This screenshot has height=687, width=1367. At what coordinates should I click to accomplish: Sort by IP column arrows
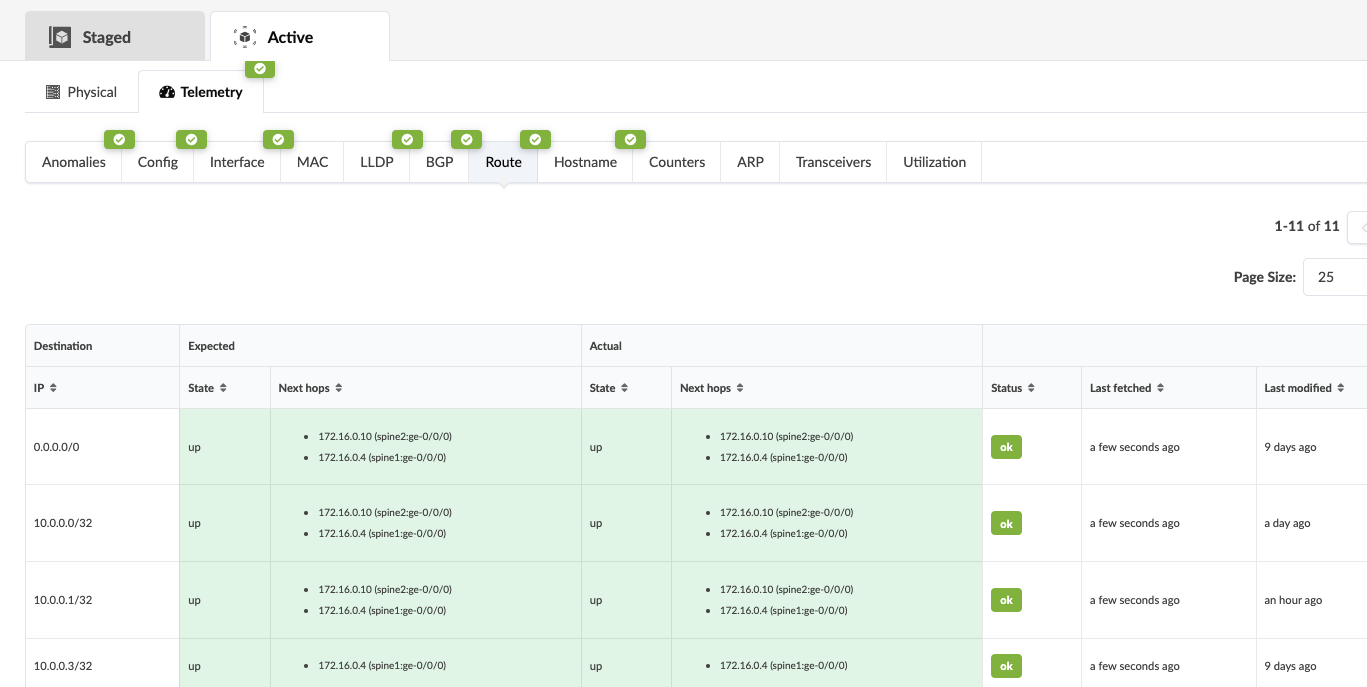53,388
